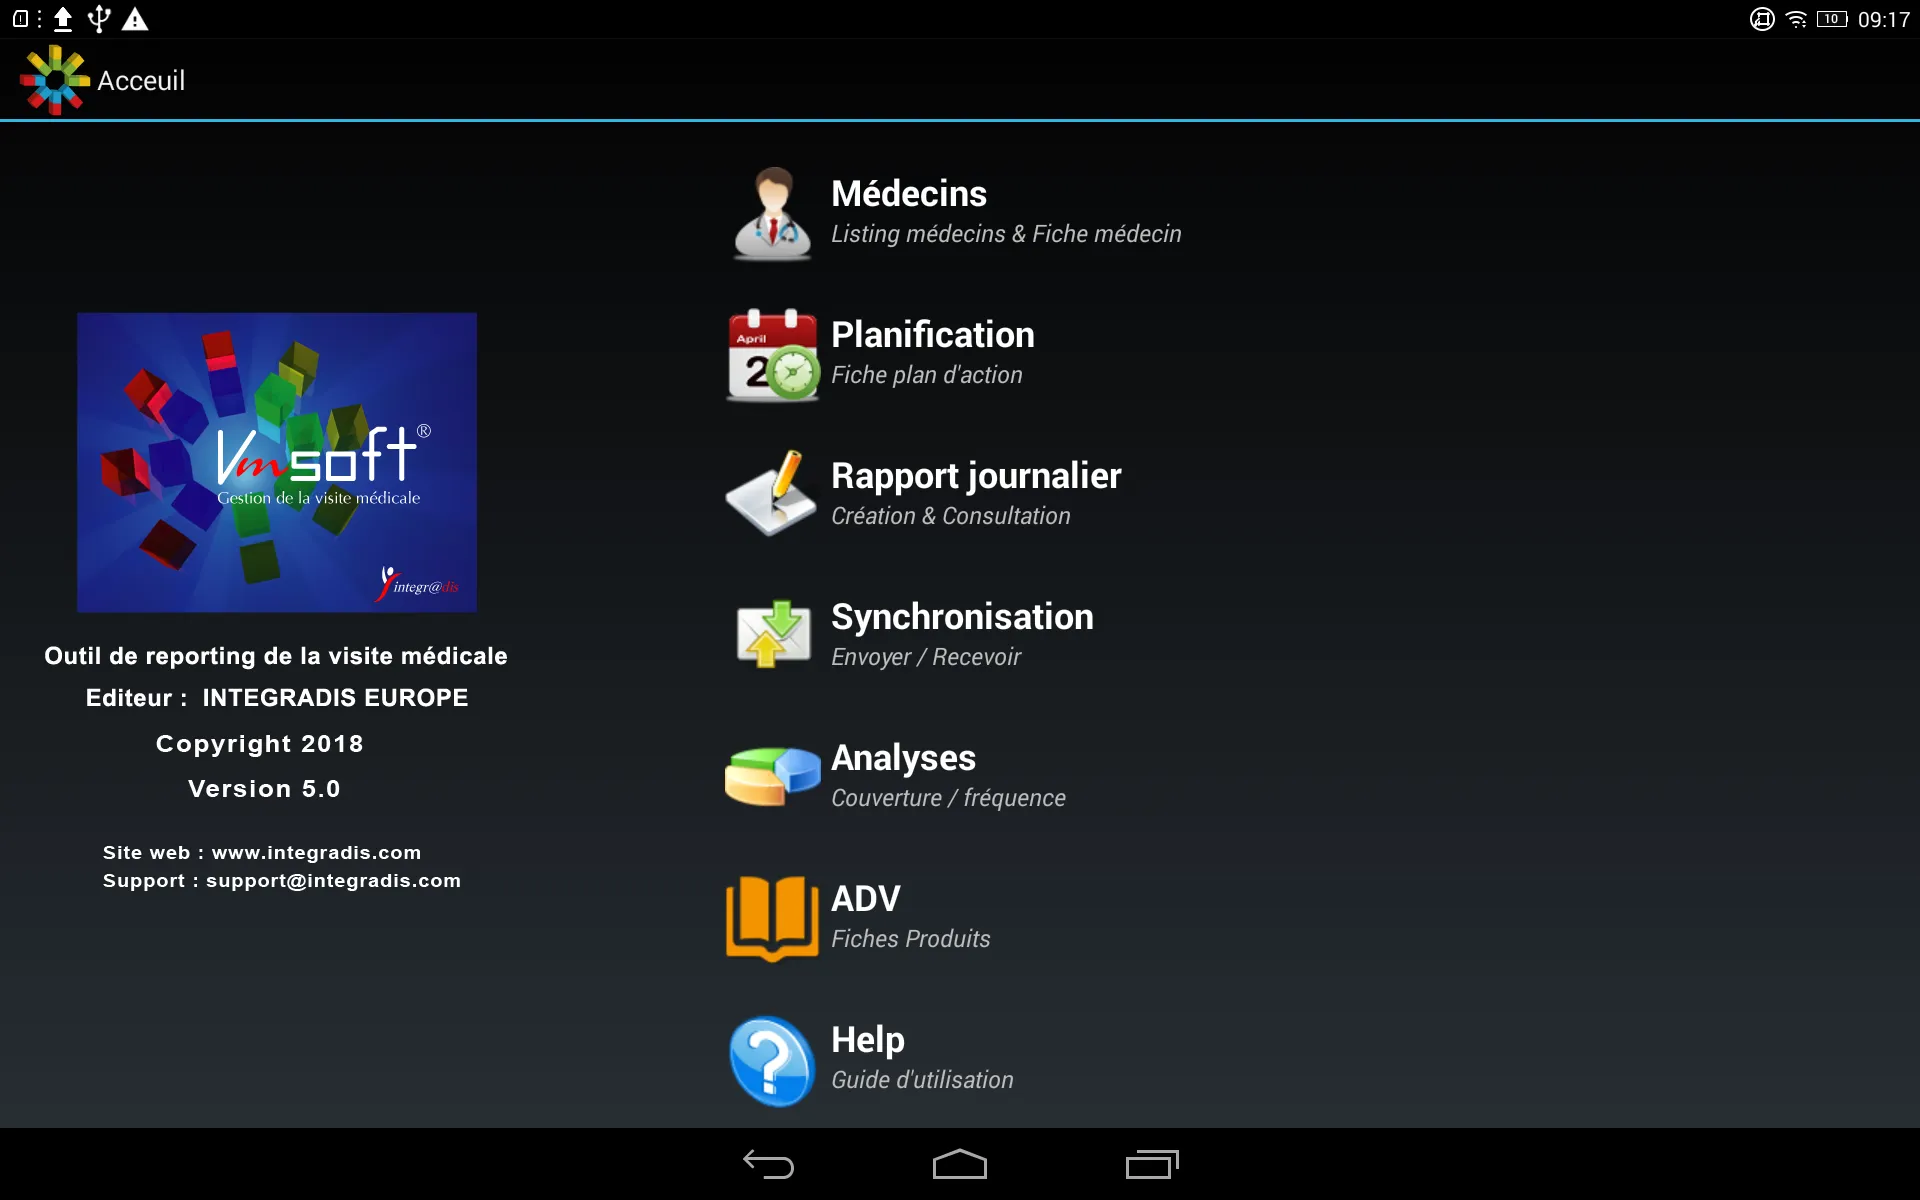Tap the Android back navigation button
1920x1200 pixels.
768,1164
